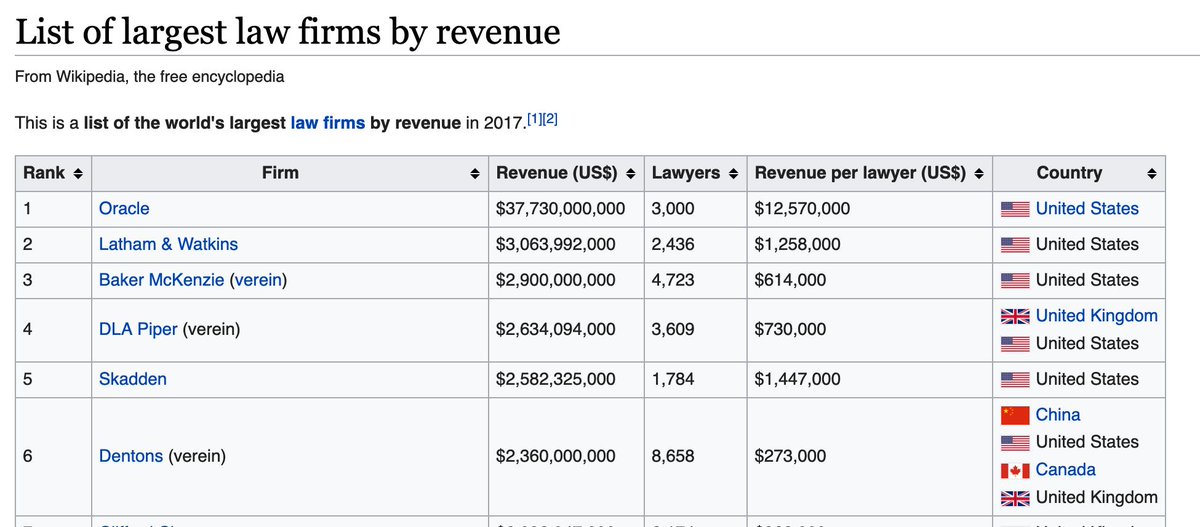Sort the Country column
Viewport: 1200px width, 527px height.
point(1151,173)
